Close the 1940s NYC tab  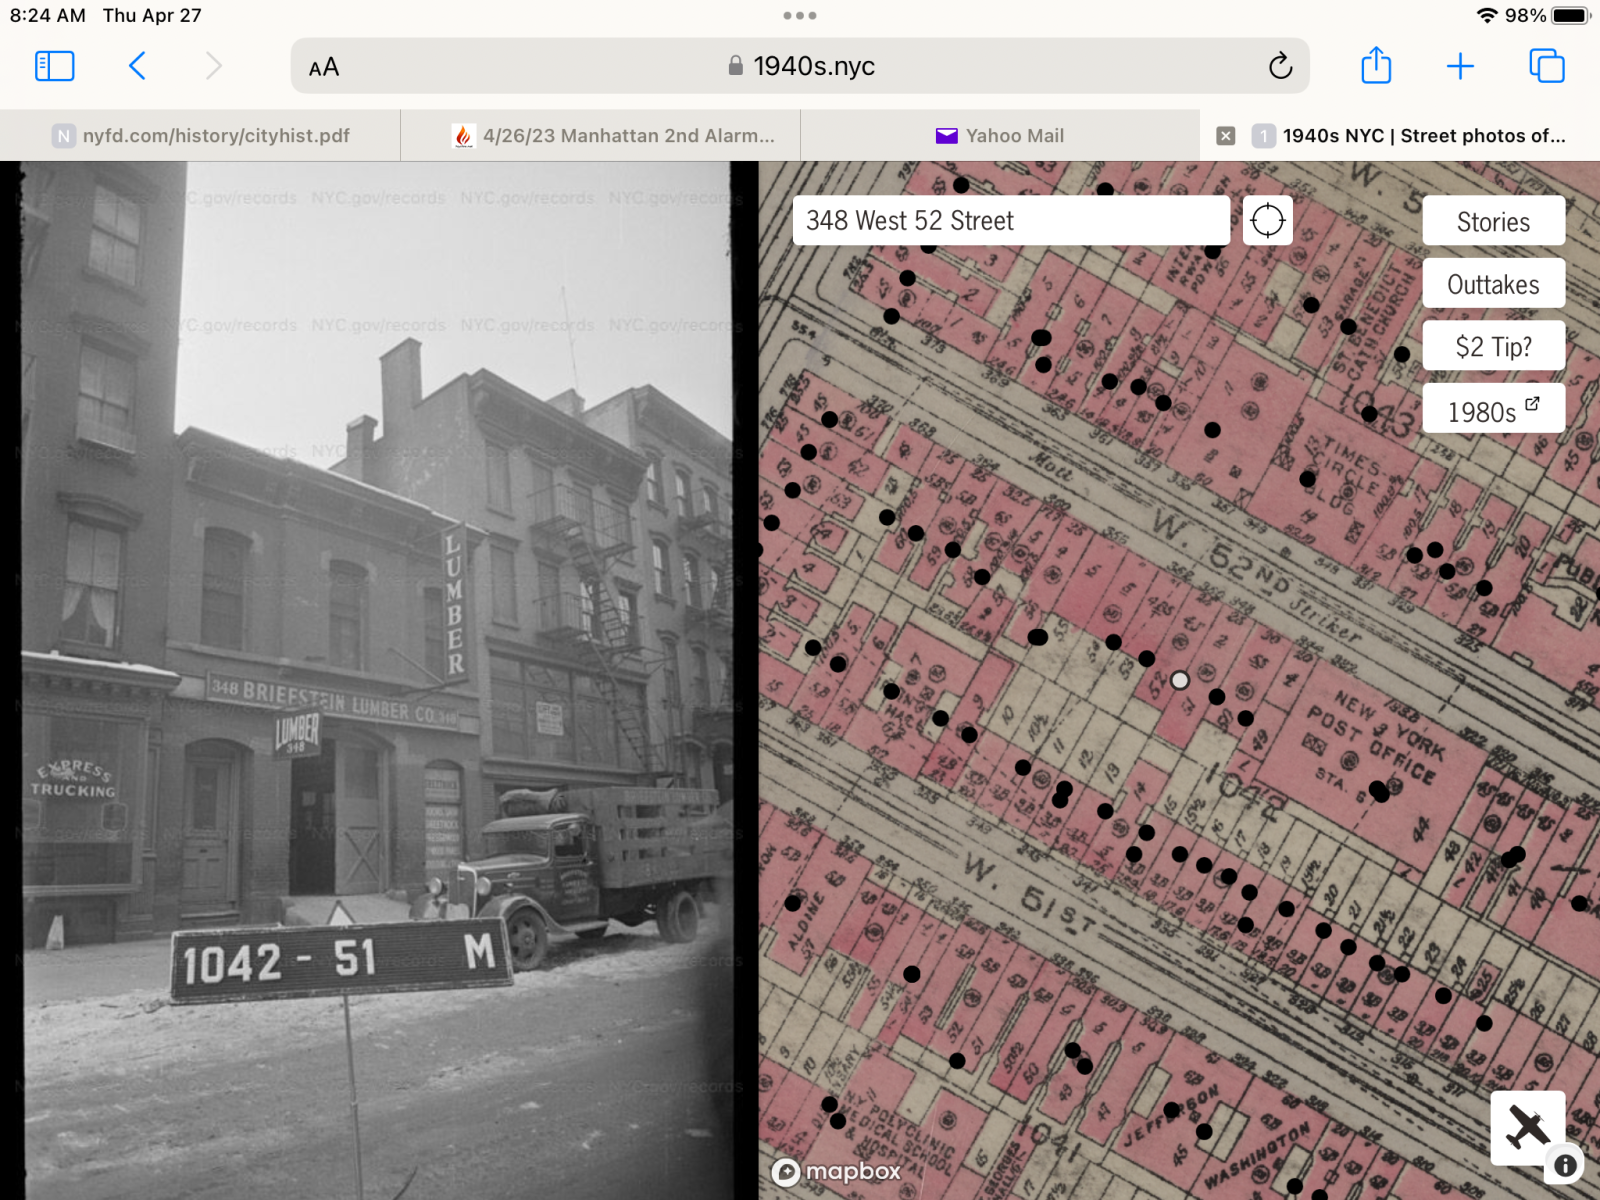(x=1226, y=136)
